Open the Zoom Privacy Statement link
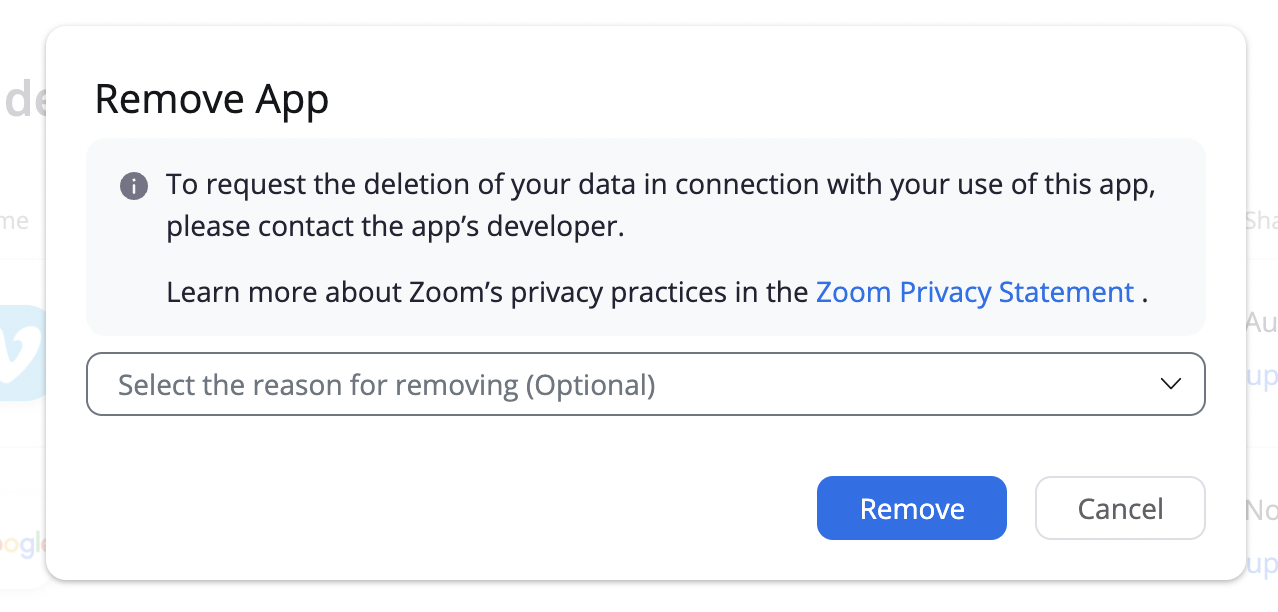 point(975,292)
